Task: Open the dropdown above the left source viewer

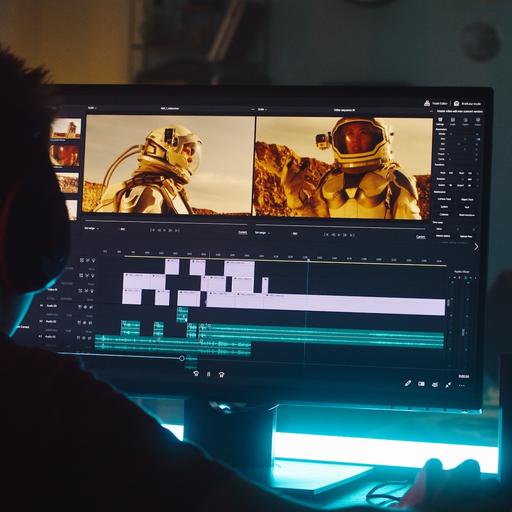Action: 92,108
